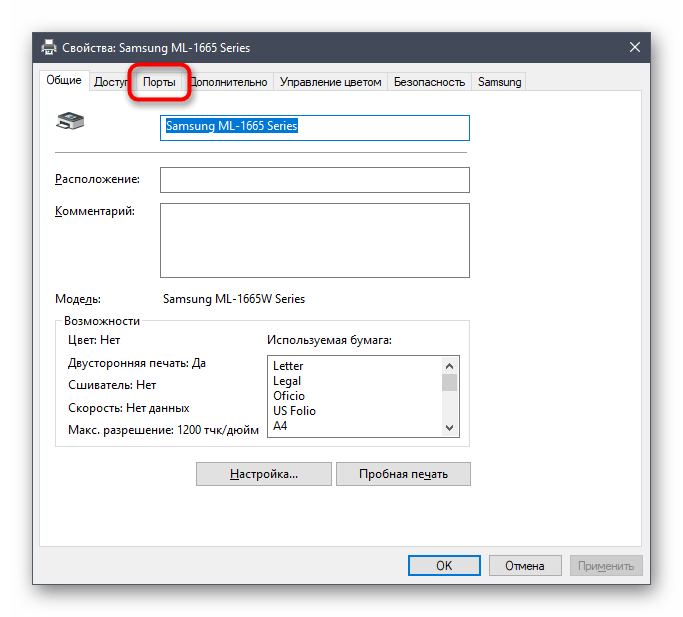683x617 pixels.
Task: Click the Расположение input field
Action: pyautogui.click(x=314, y=179)
